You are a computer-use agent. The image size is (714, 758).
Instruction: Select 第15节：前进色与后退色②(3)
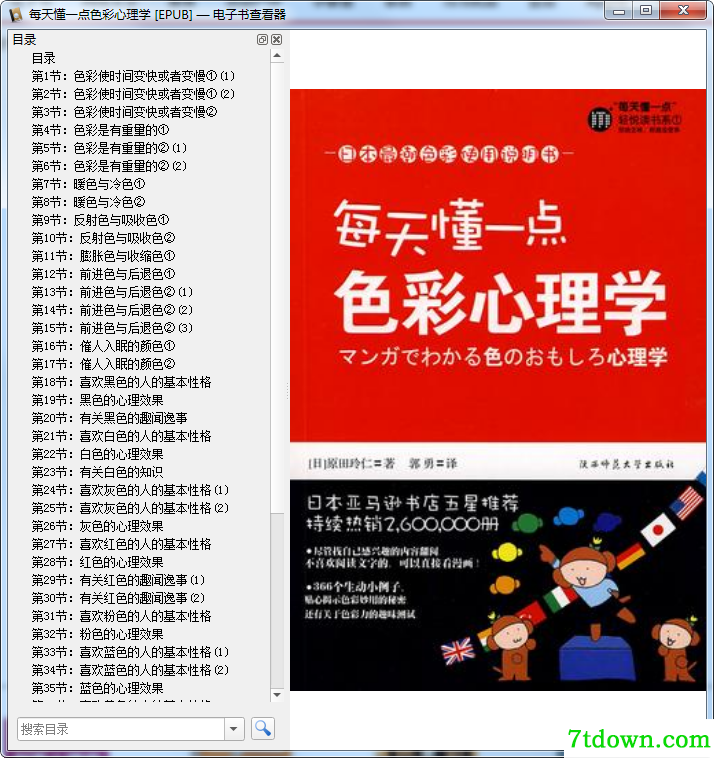pyautogui.click(x=112, y=328)
